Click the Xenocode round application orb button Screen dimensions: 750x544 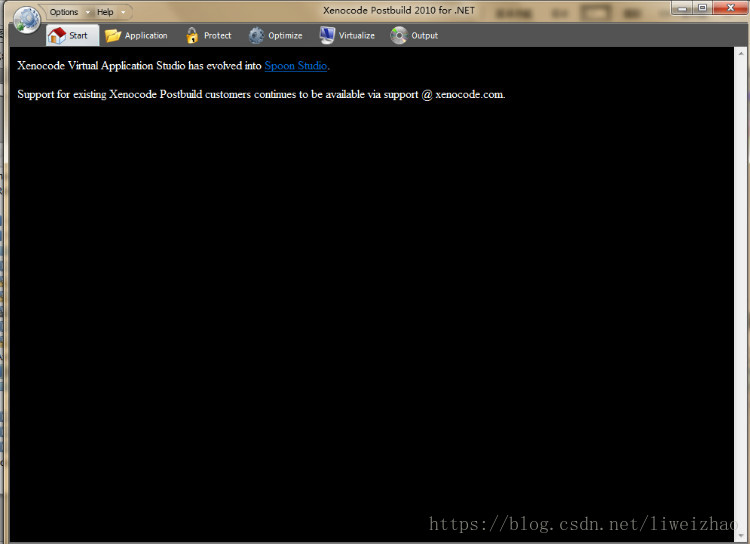(x=27, y=20)
